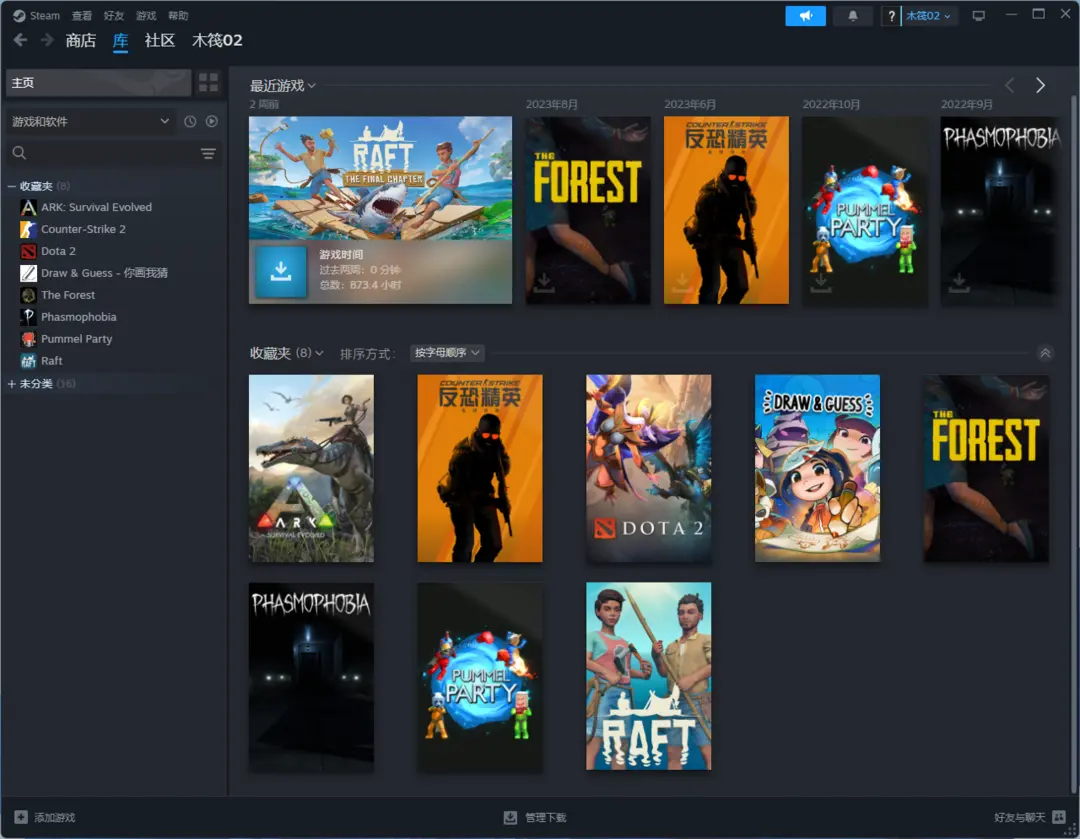Change sort order via 按字母顺序 dropdown
This screenshot has width=1080, height=839.
coord(447,353)
